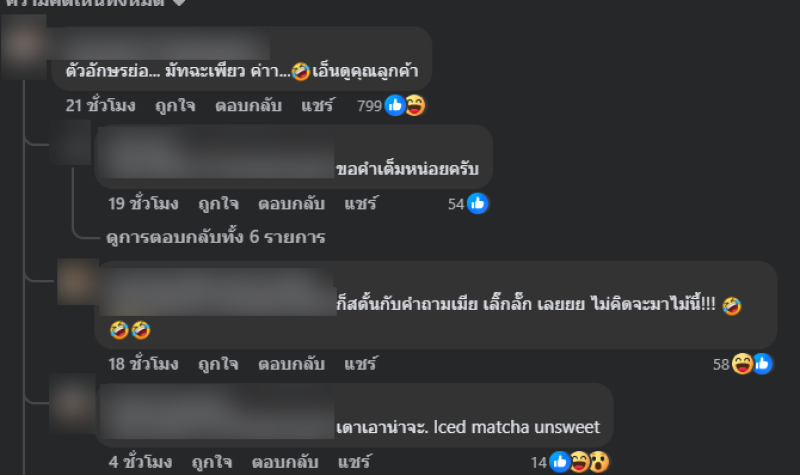The image size is (800, 475).
Task: Click the blue like icon beside 58
Action: pyautogui.click(x=762, y=364)
